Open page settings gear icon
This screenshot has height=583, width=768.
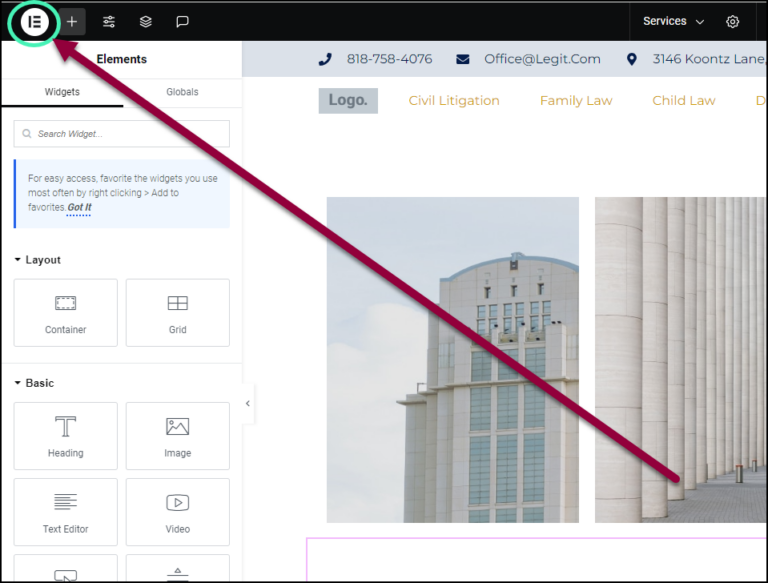click(733, 21)
